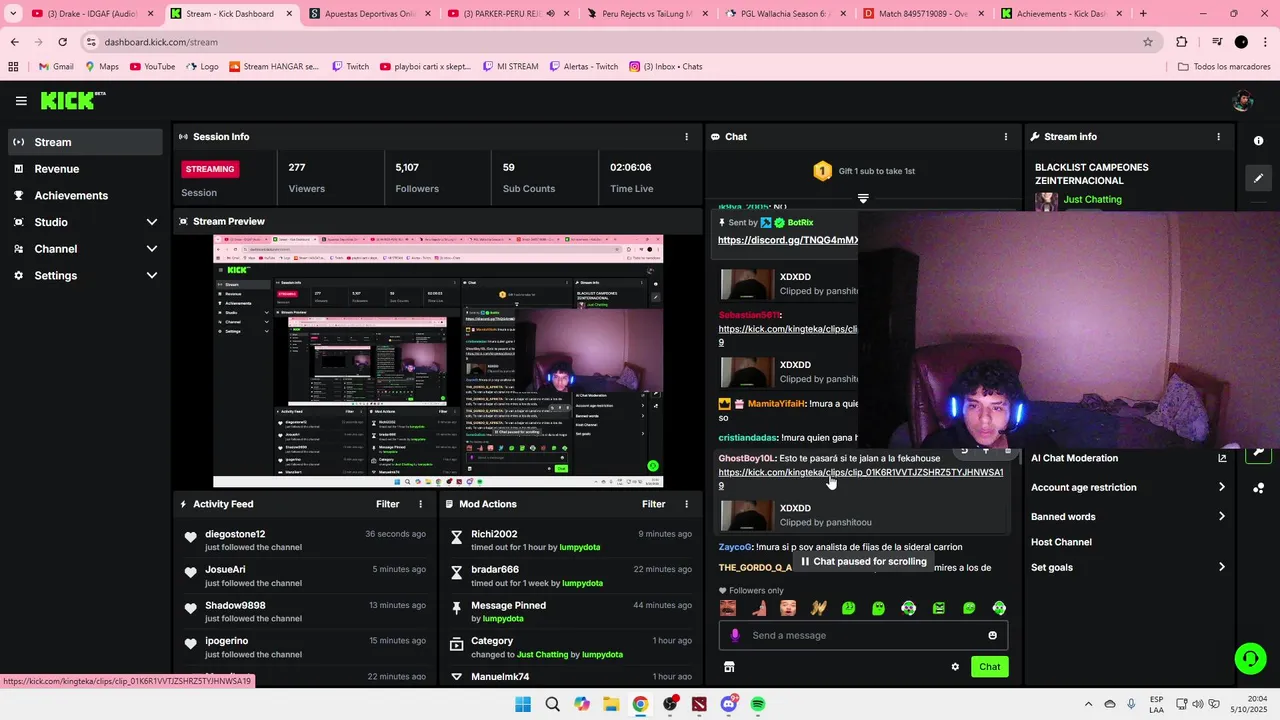Click the Send a message input field

point(863,635)
